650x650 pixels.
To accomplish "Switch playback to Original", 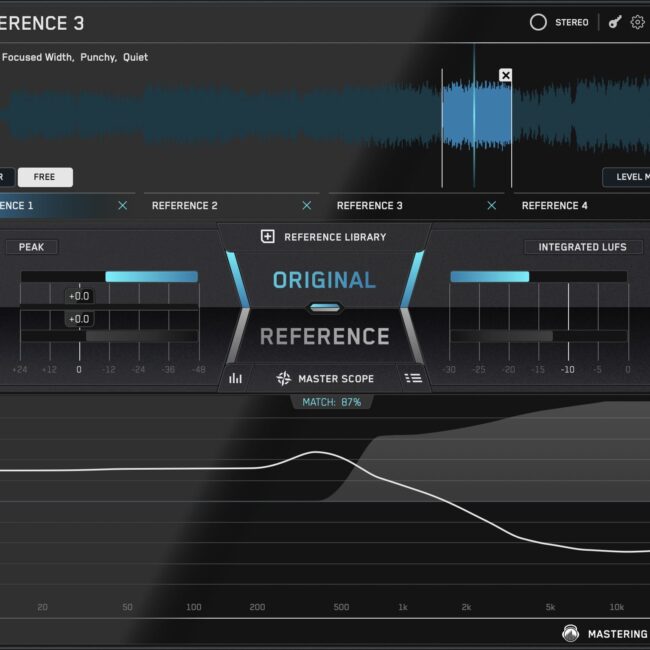I will click(x=324, y=280).
